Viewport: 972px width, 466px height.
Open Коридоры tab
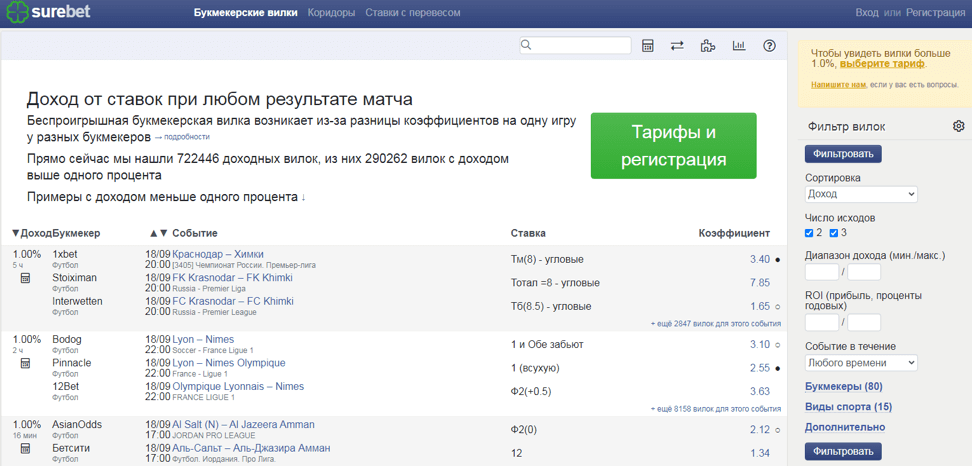pyautogui.click(x=331, y=12)
